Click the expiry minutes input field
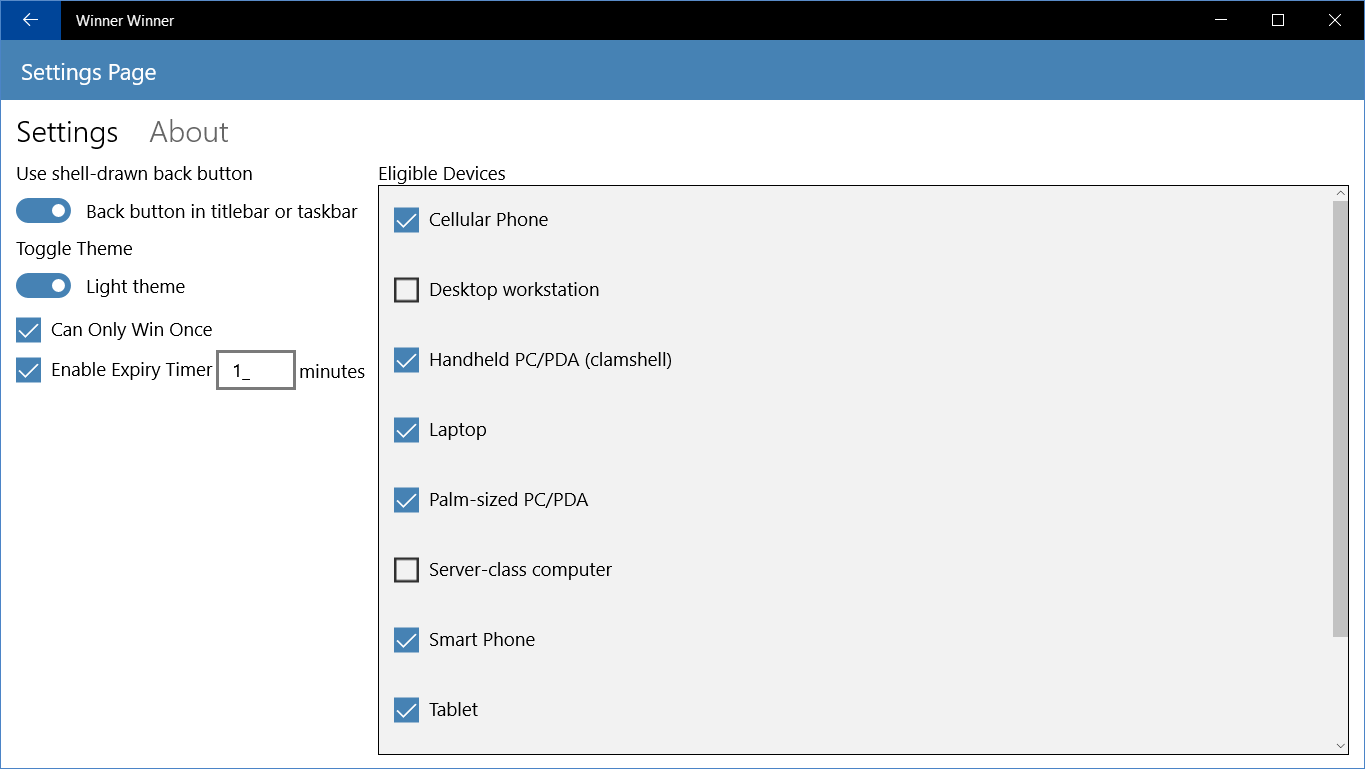1365x769 pixels. [256, 370]
